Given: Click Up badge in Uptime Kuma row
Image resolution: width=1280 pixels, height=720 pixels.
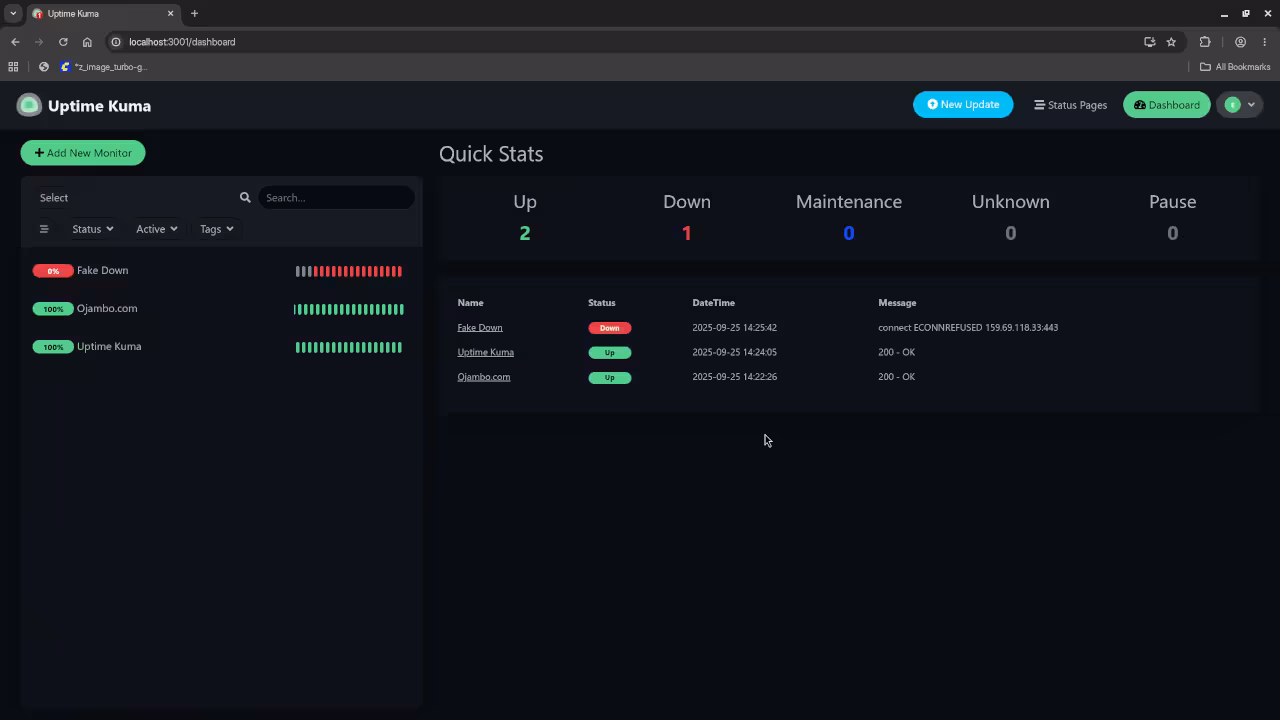Looking at the screenshot, I should pos(609,352).
